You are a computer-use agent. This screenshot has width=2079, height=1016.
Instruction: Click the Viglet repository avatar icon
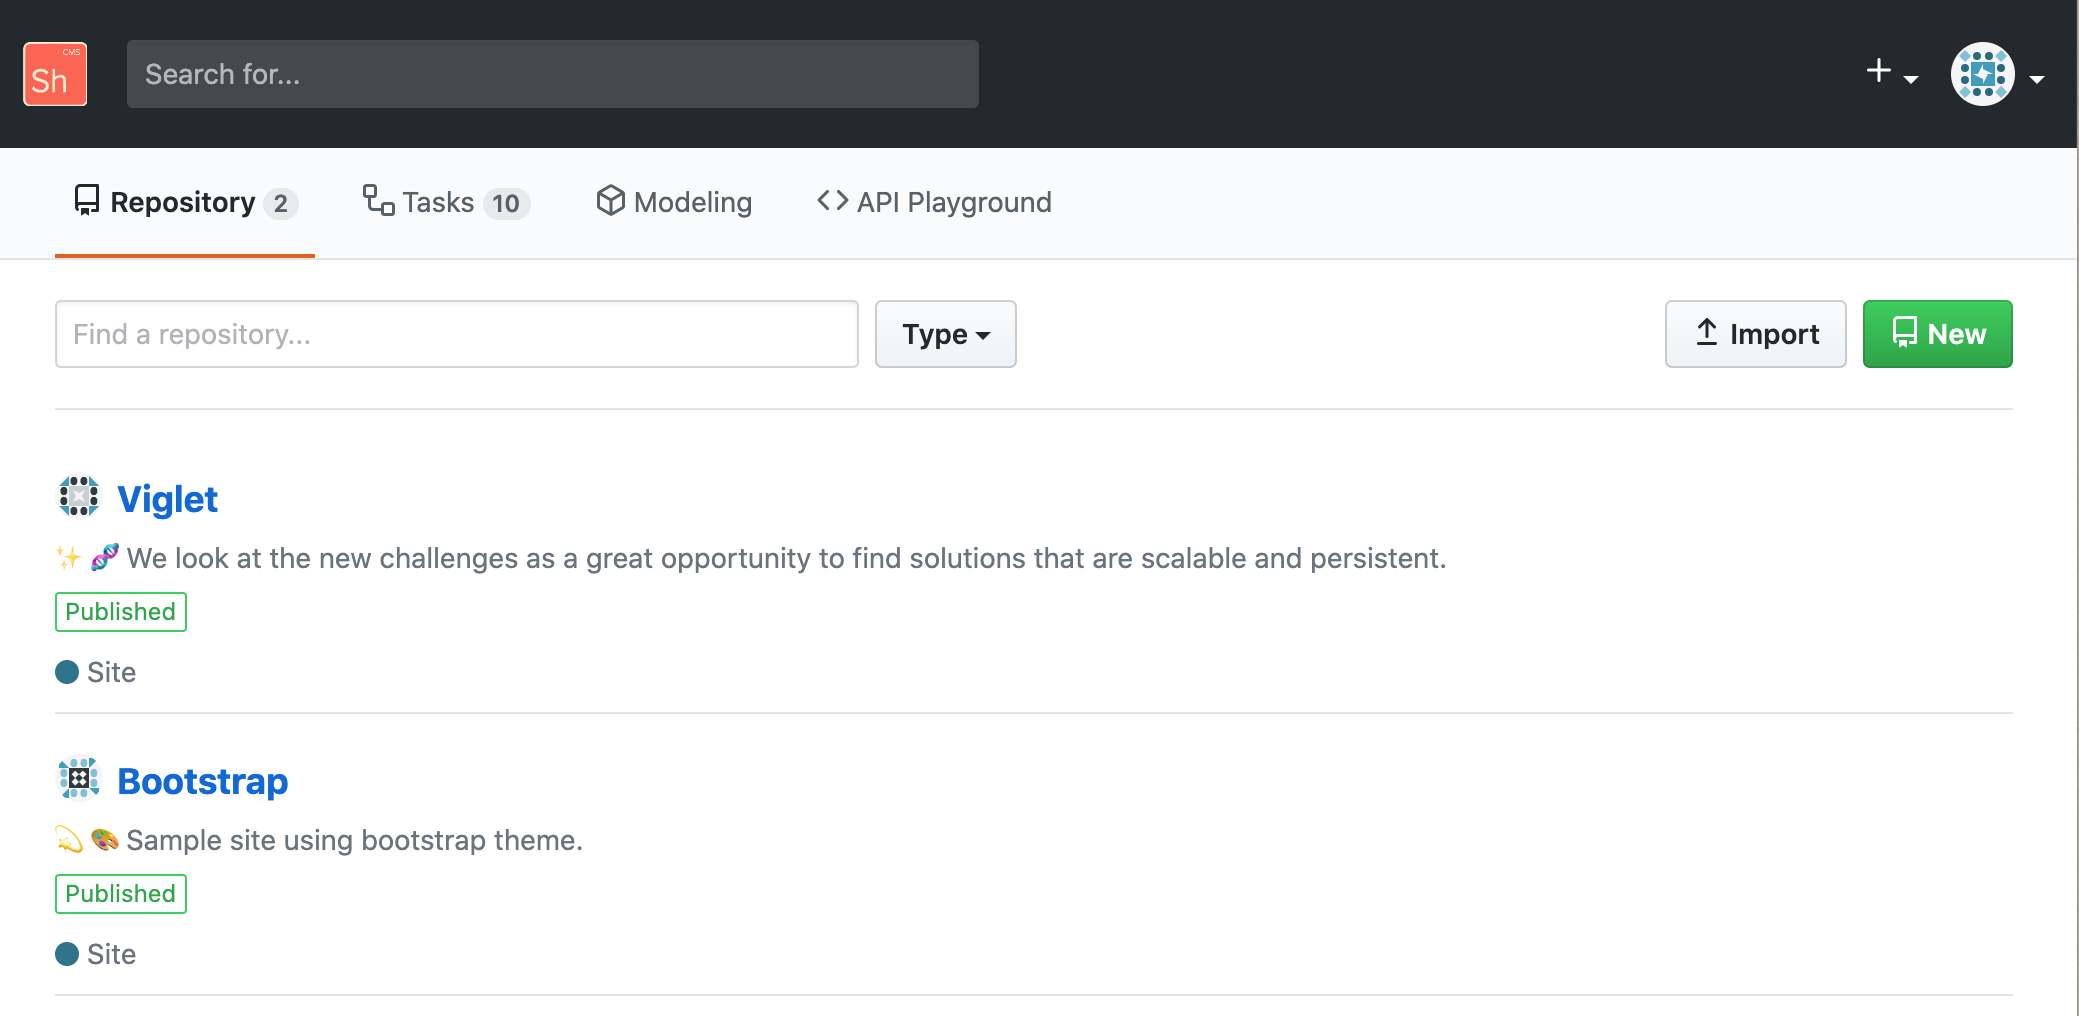coord(79,496)
